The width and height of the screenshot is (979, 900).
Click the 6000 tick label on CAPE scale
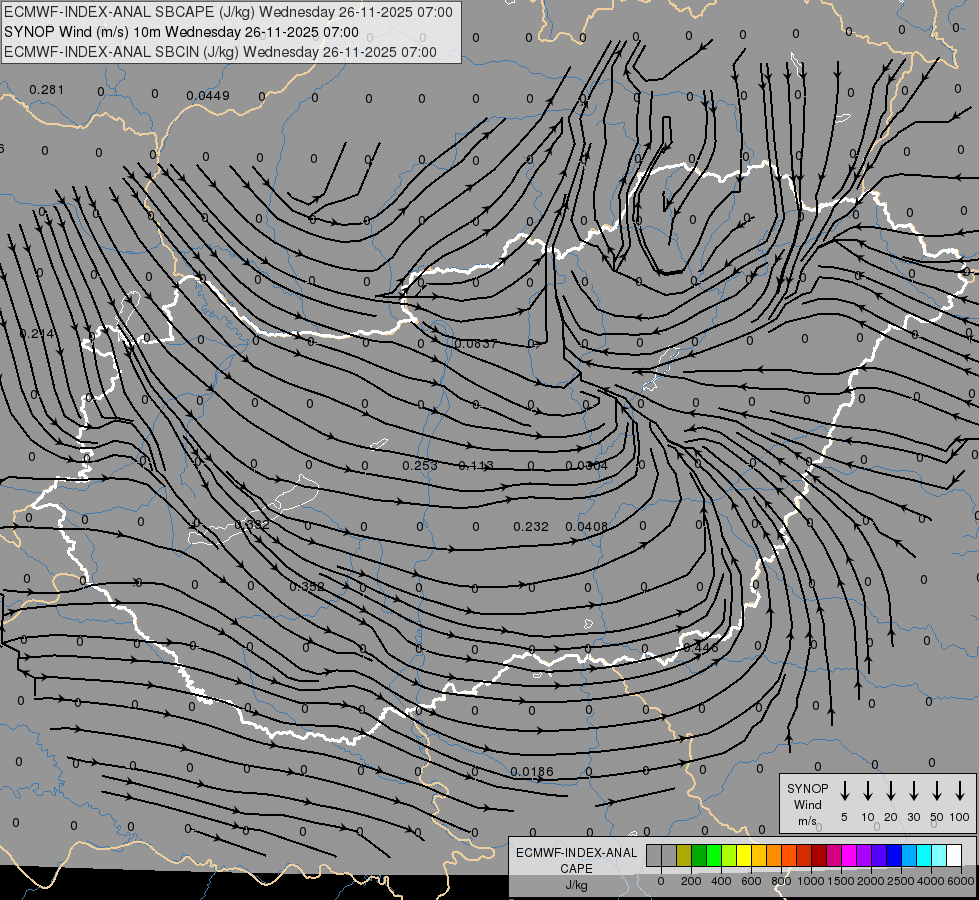click(961, 881)
